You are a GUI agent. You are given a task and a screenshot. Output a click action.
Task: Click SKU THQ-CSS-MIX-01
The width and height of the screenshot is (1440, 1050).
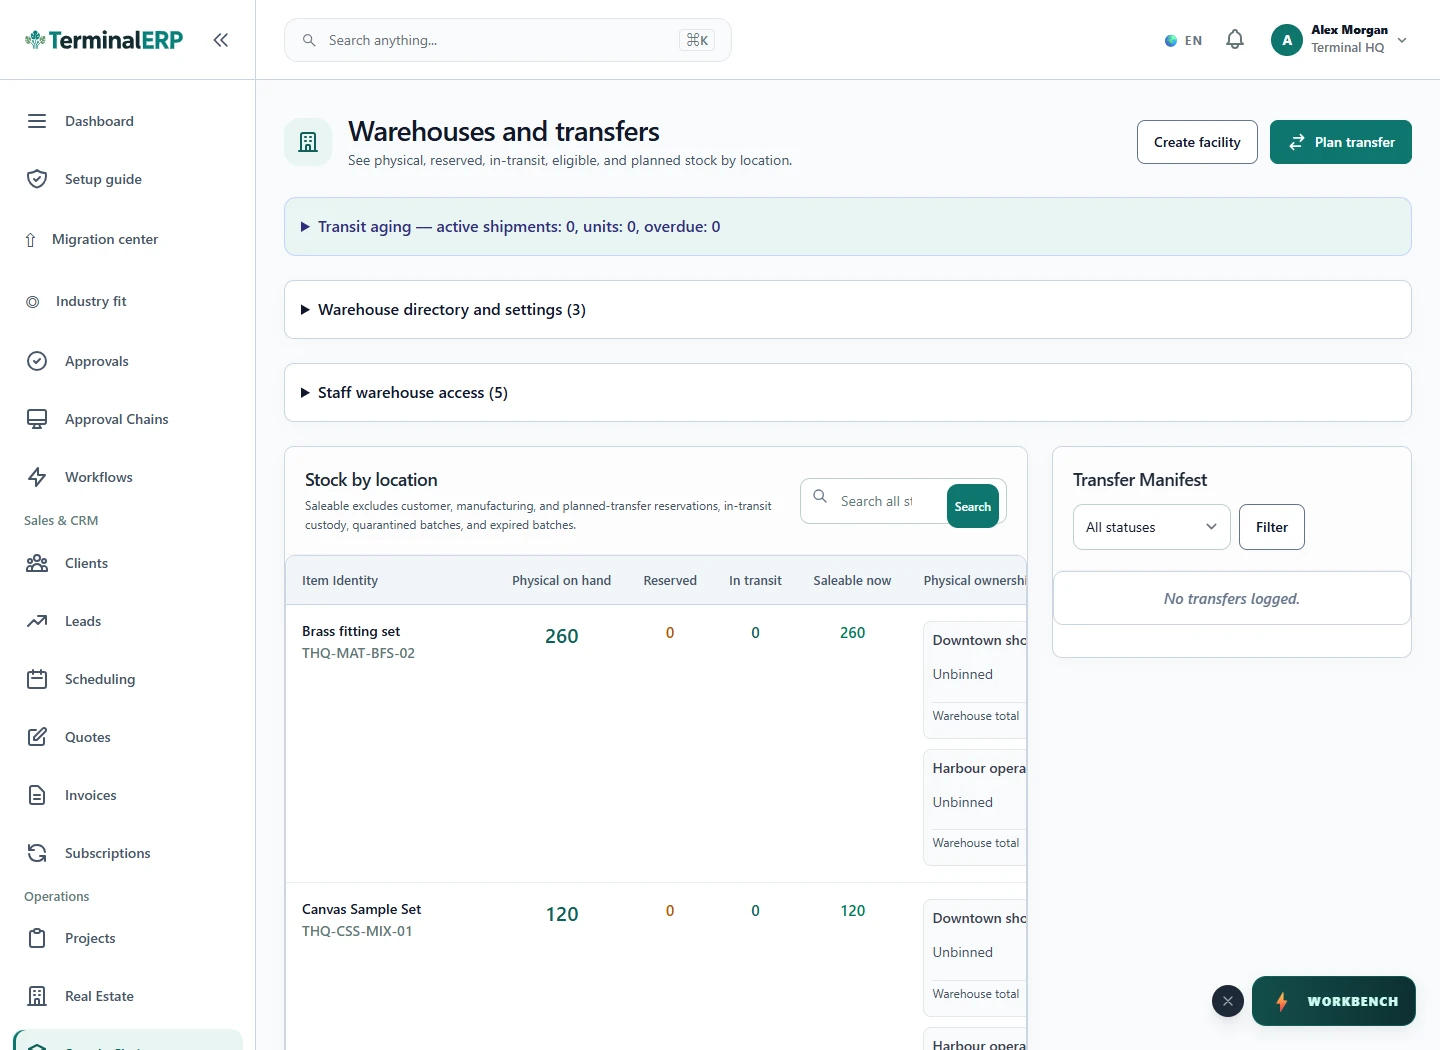(357, 931)
